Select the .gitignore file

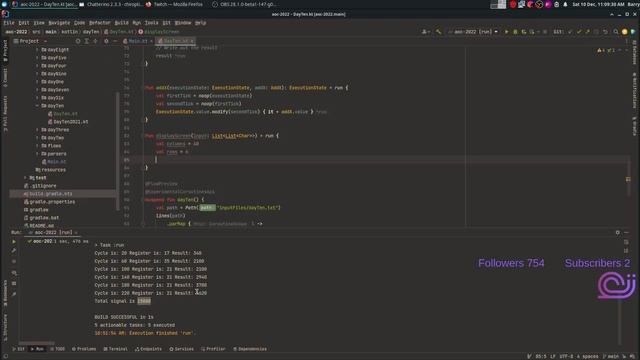click(x=40, y=186)
